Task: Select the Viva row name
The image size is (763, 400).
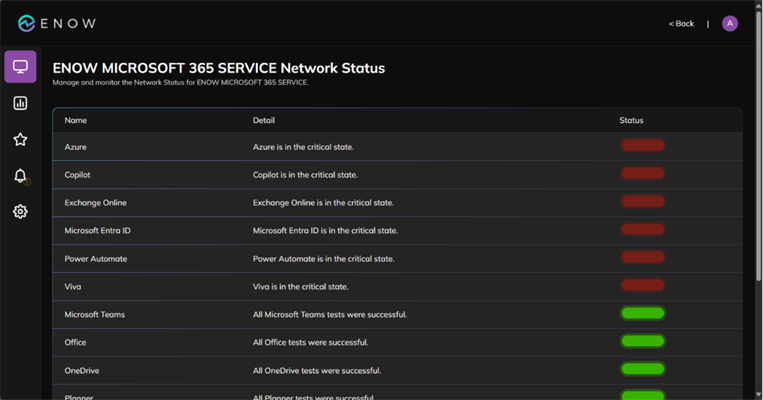Action: 73,287
